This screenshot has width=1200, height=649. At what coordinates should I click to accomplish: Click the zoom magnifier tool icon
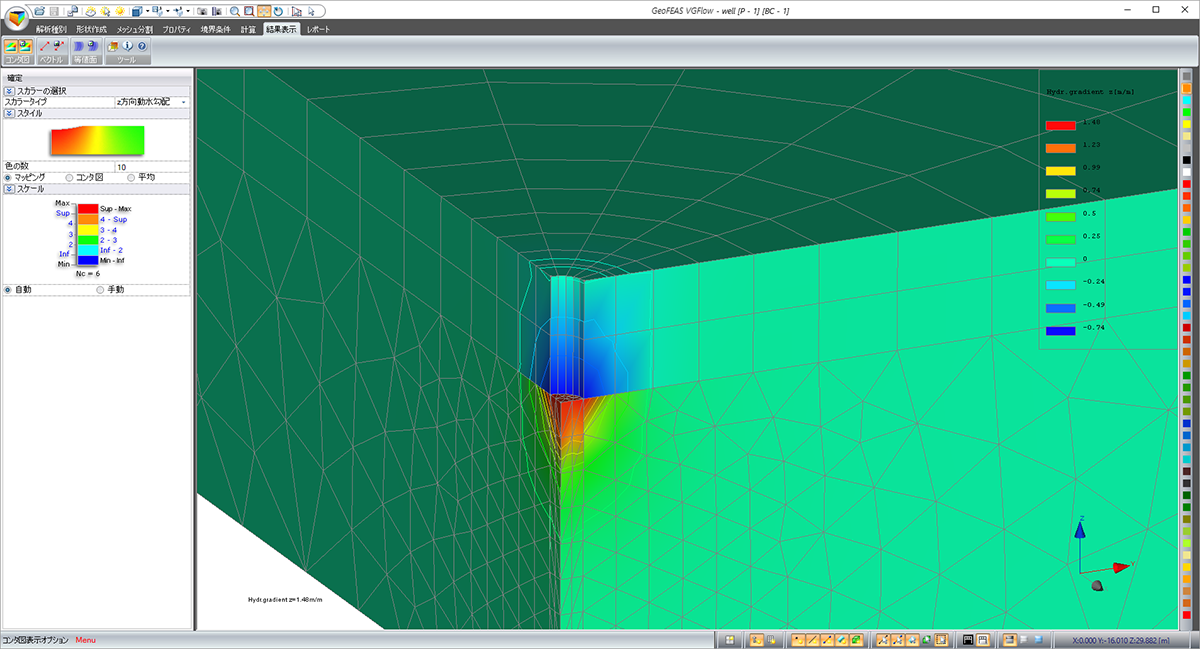pyautogui.click(x=233, y=10)
